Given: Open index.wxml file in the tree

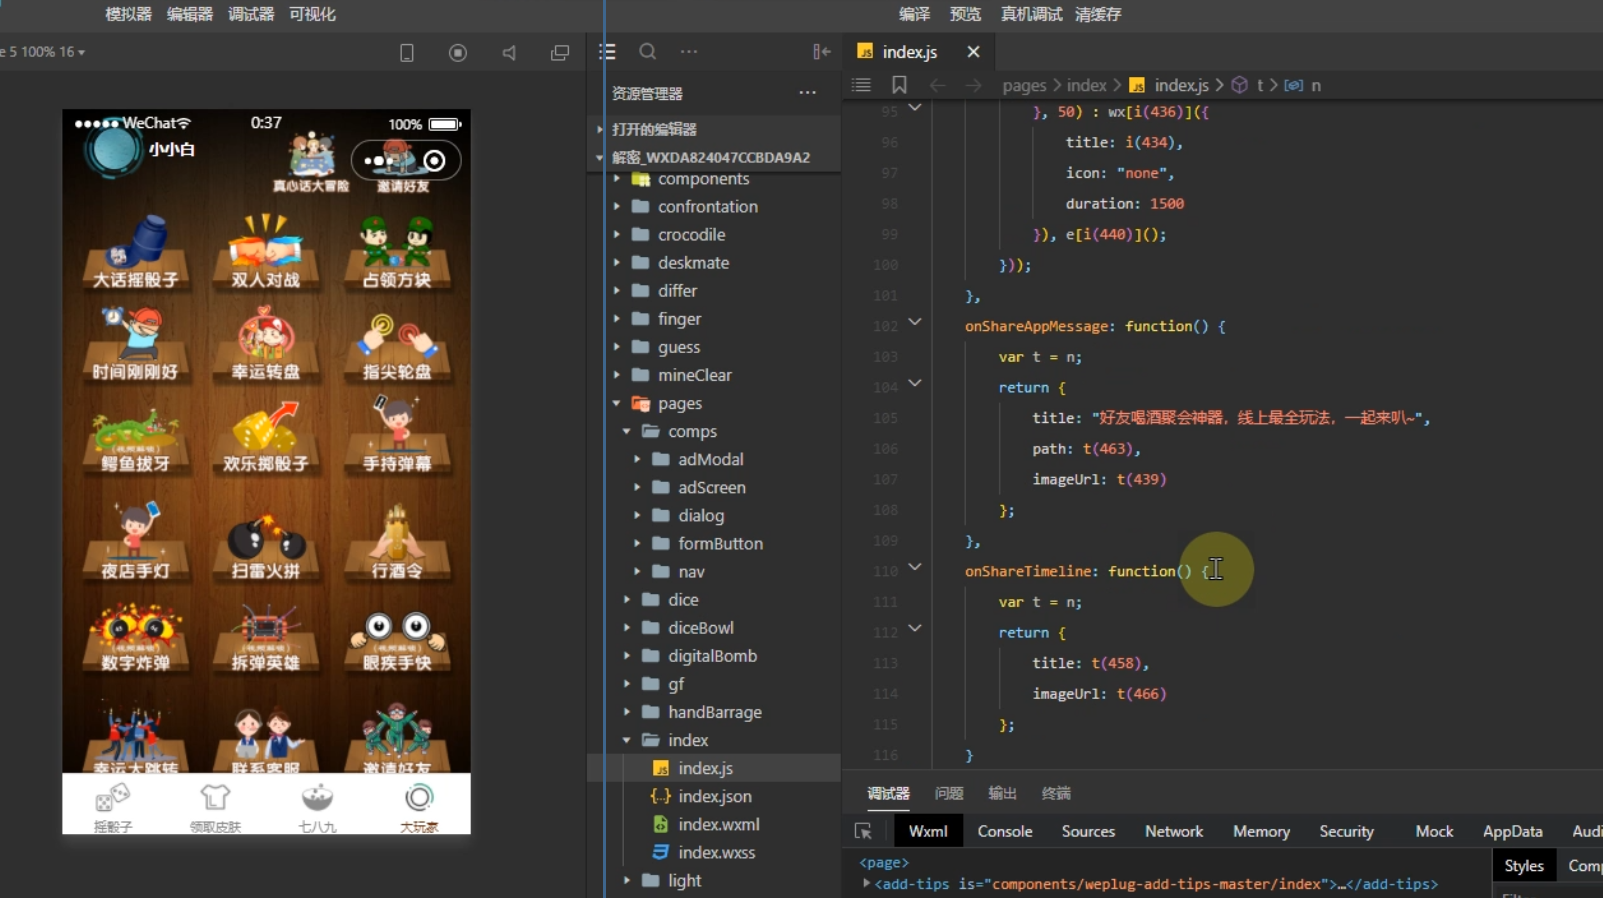Looking at the screenshot, I should coord(718,824).
